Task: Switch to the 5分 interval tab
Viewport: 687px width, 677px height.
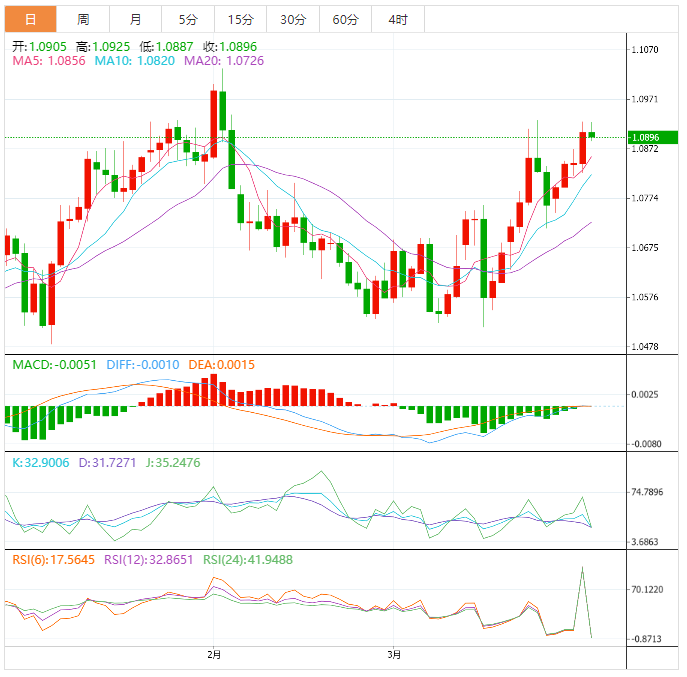Action: (x=188, y=19)
